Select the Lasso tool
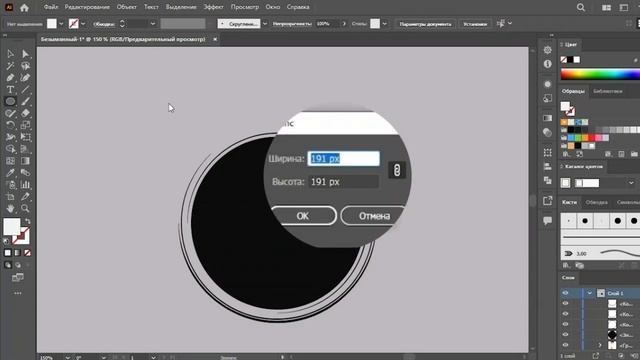The image size is (640, 360). (x=25, y=66)
